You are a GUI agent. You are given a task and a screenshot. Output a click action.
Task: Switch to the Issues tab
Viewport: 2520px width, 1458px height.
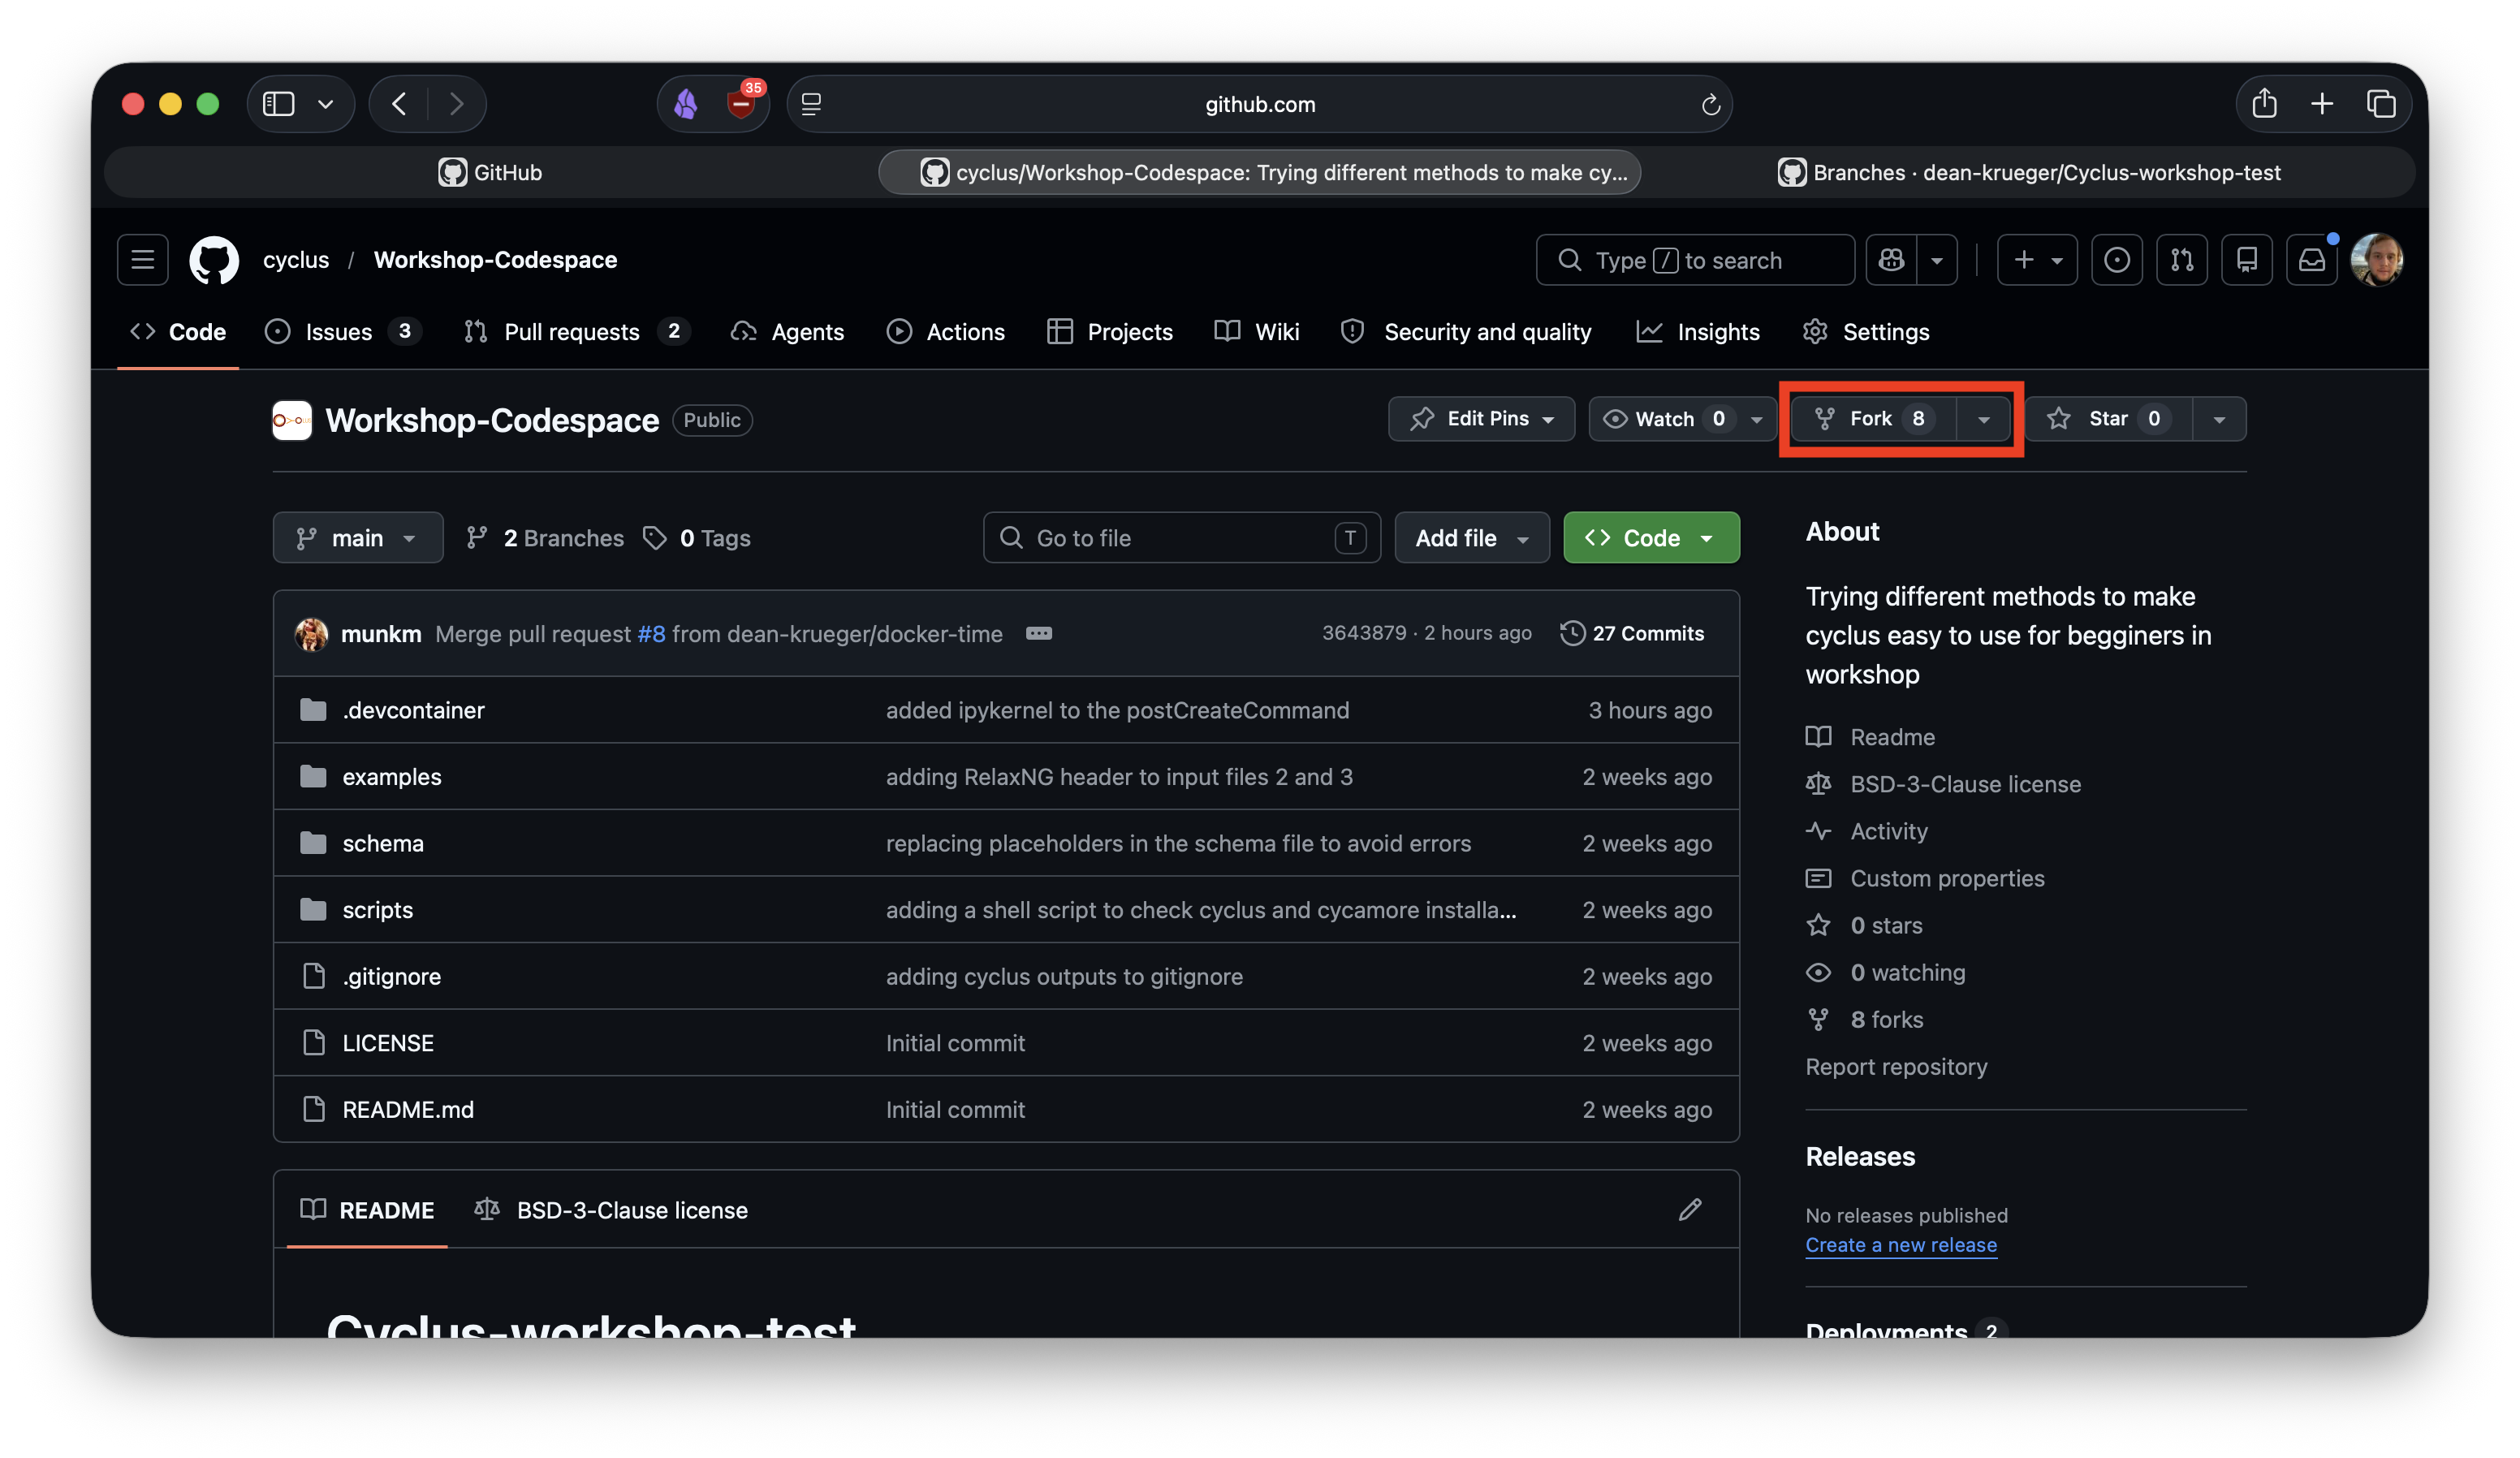342,332
